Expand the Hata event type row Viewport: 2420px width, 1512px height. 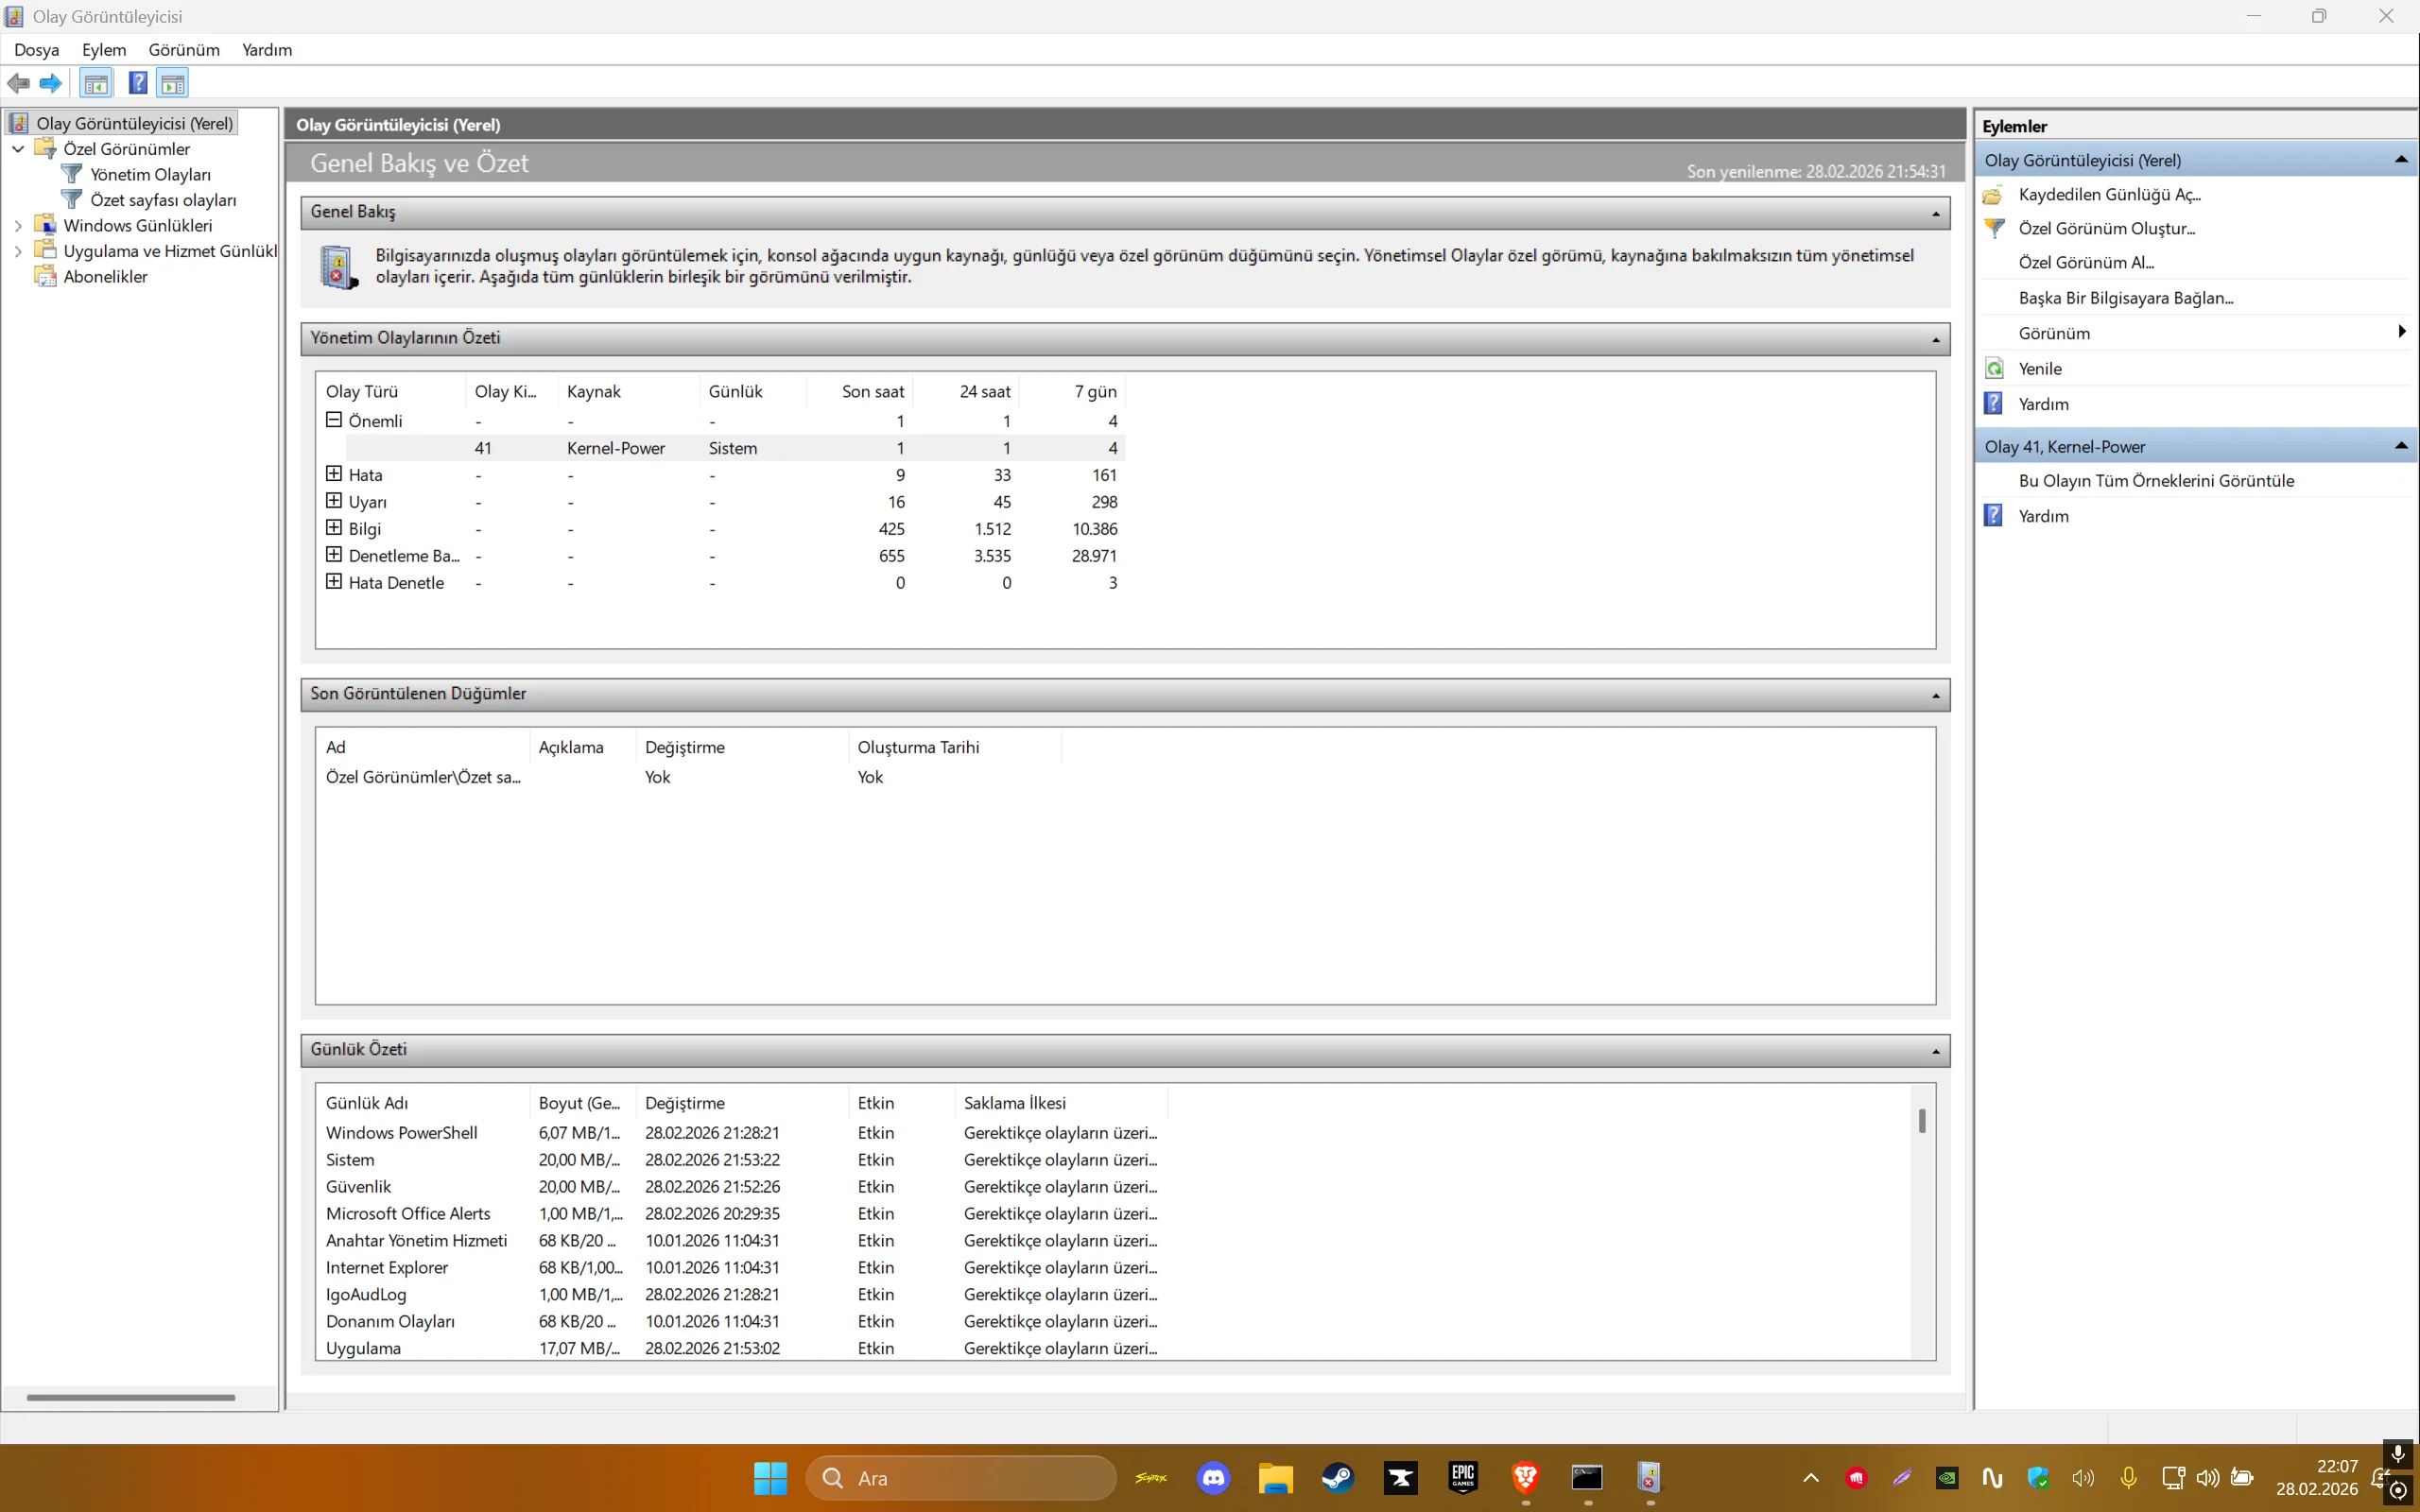(x=334, y=474)
